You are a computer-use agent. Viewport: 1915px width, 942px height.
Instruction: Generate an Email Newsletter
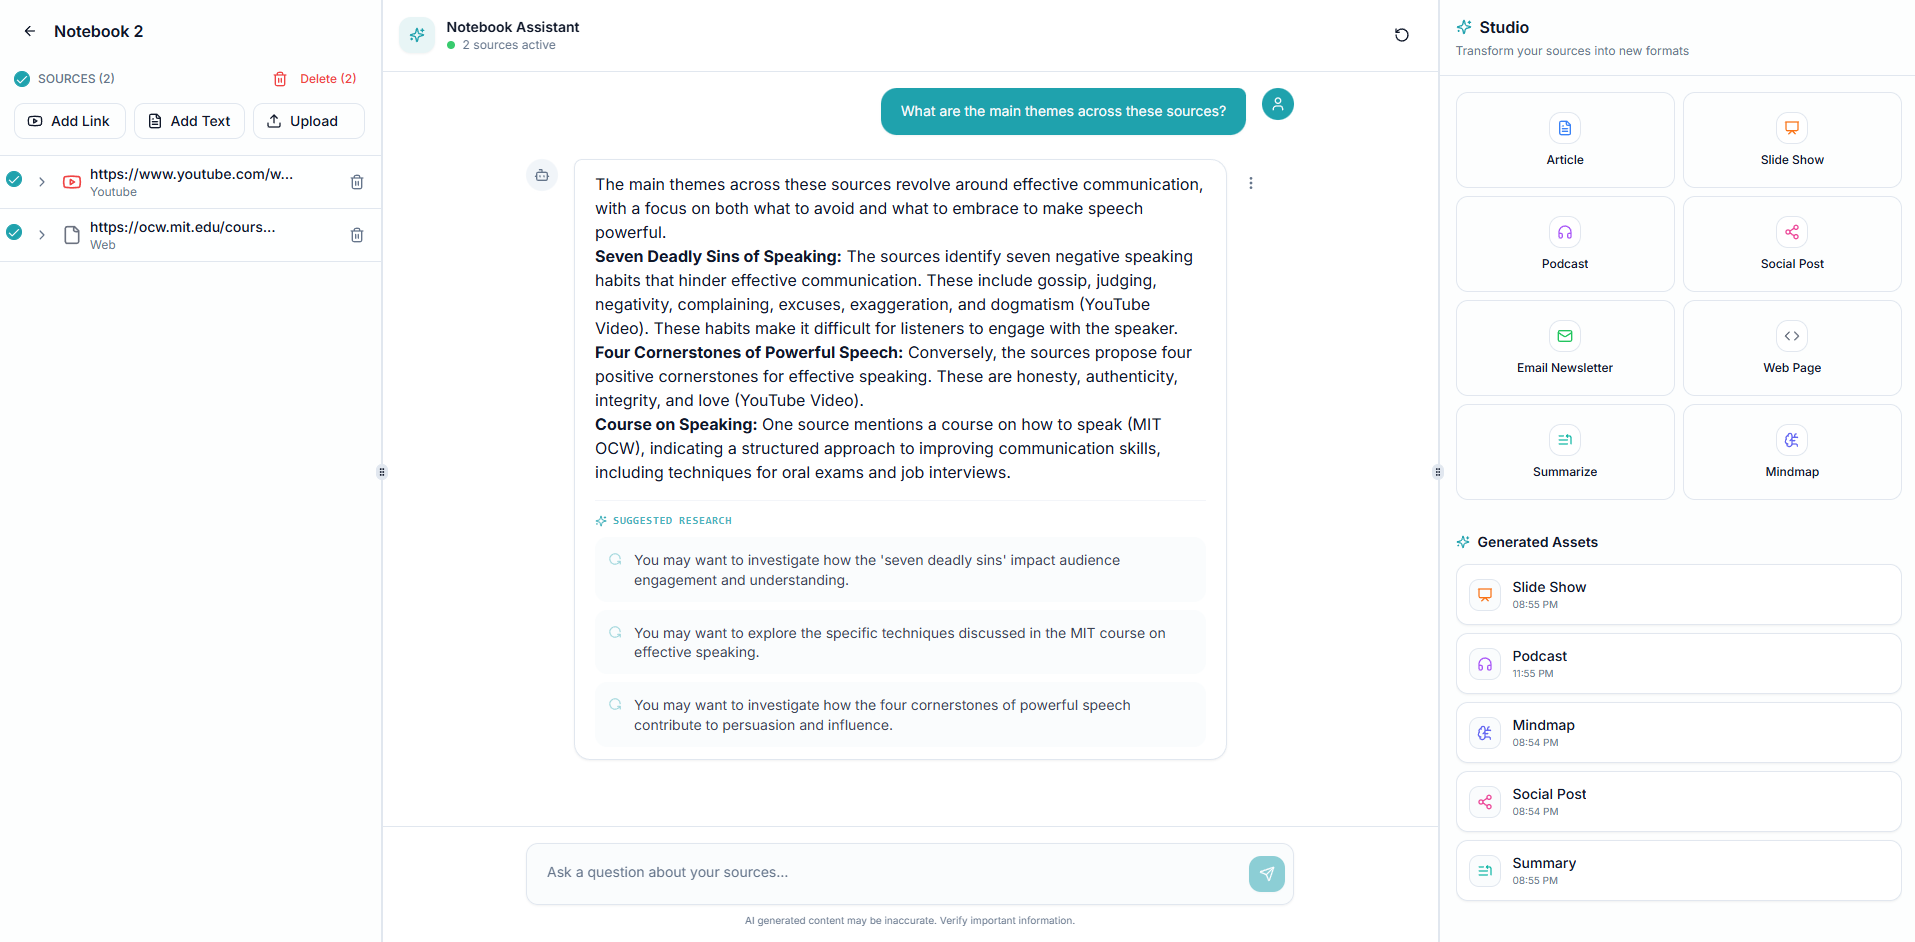click(x=1563, y=347)
